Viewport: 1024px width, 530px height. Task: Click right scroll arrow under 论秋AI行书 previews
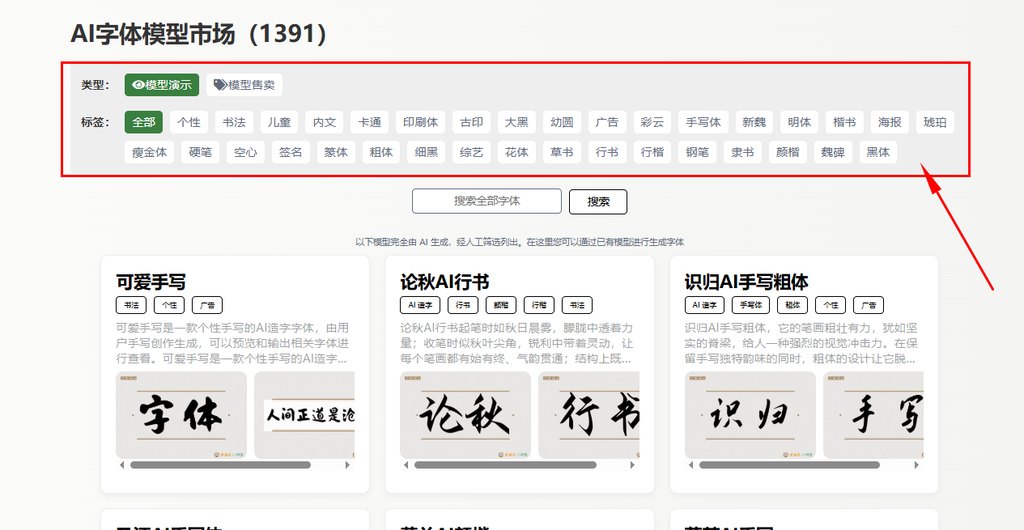point(632,465)
